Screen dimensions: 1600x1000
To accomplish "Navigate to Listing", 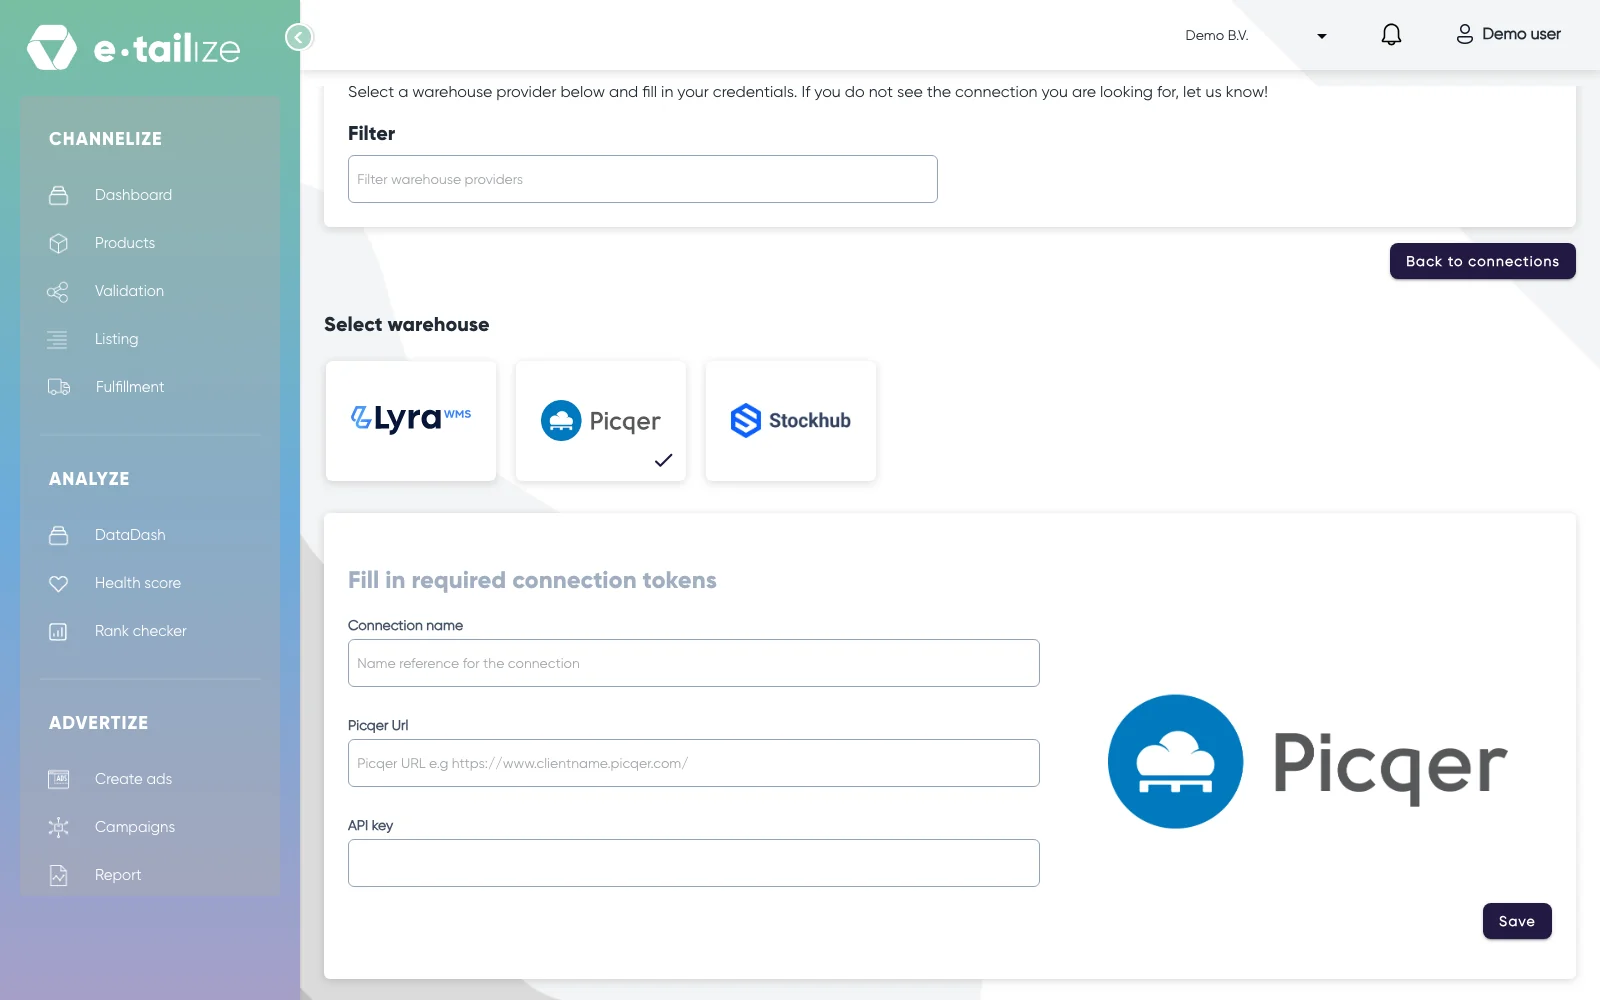I will [117, 339].
